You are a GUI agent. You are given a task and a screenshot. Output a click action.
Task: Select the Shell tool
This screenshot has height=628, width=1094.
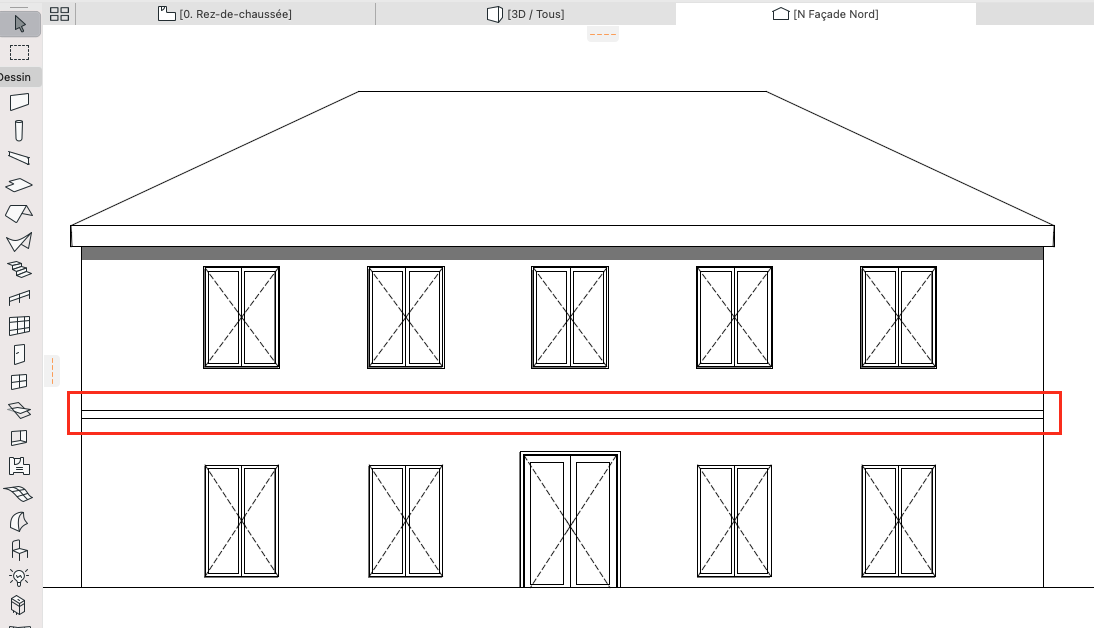(x=20, y=241)
